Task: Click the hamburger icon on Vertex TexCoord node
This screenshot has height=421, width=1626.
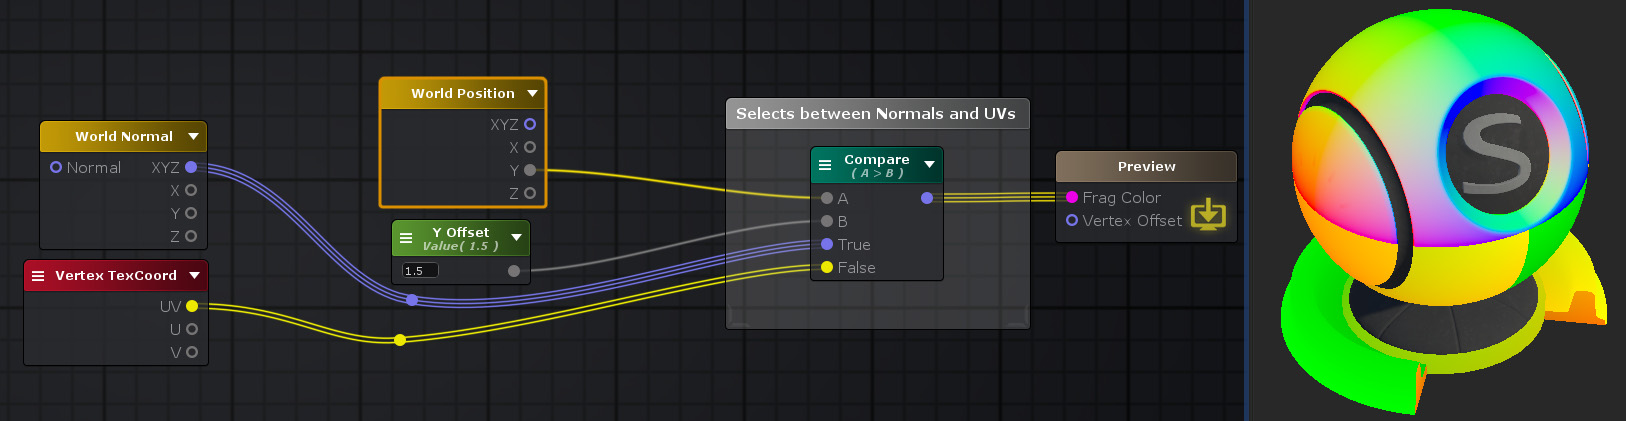Action: click(x=38, y=276)
